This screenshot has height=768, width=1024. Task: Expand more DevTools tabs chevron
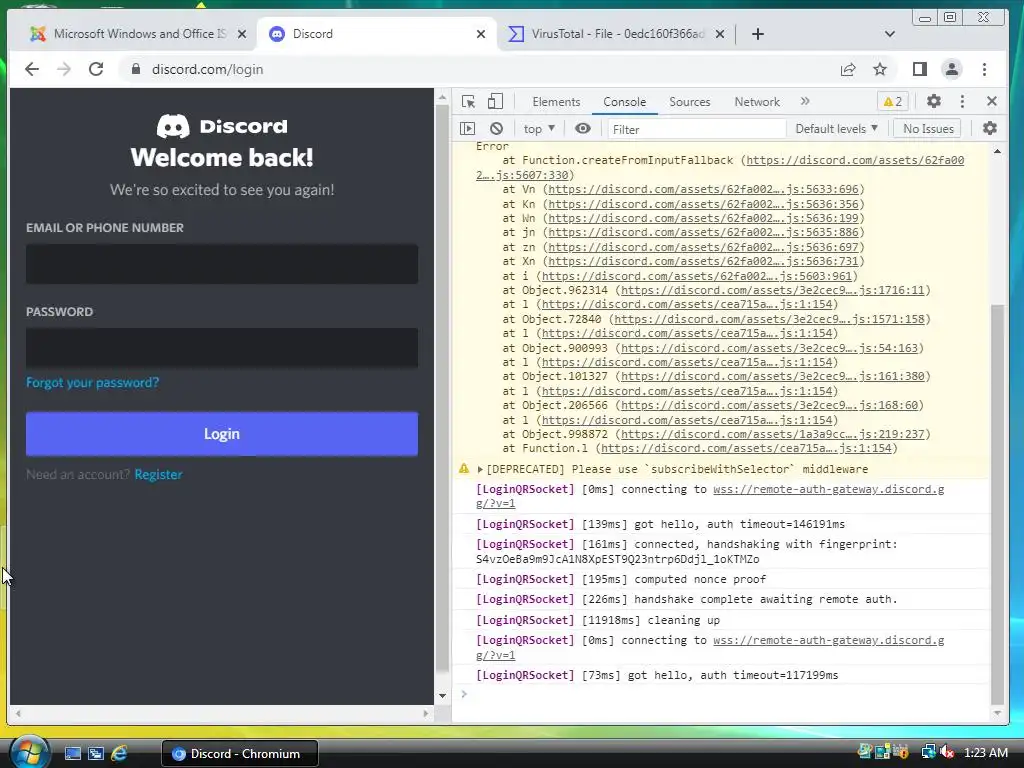pos(805,101)
